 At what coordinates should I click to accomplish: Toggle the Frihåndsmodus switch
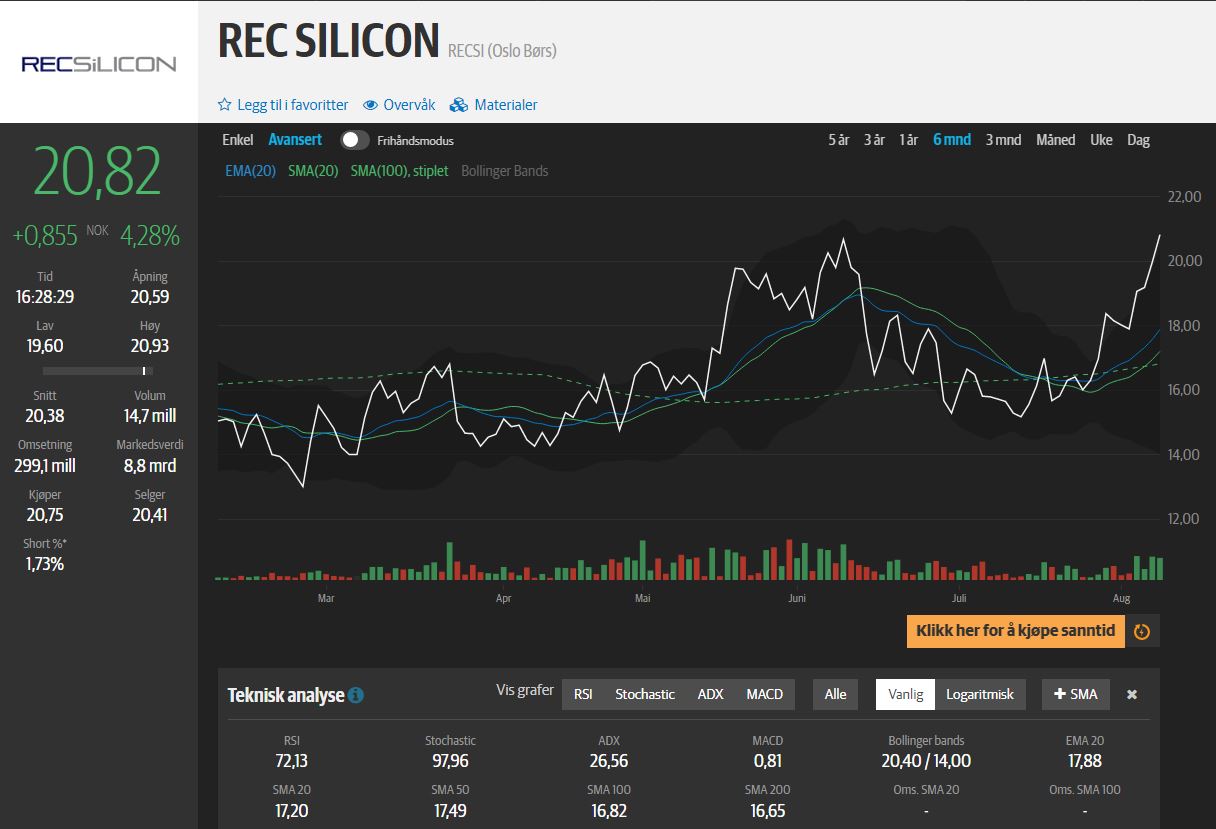point(354,140)
